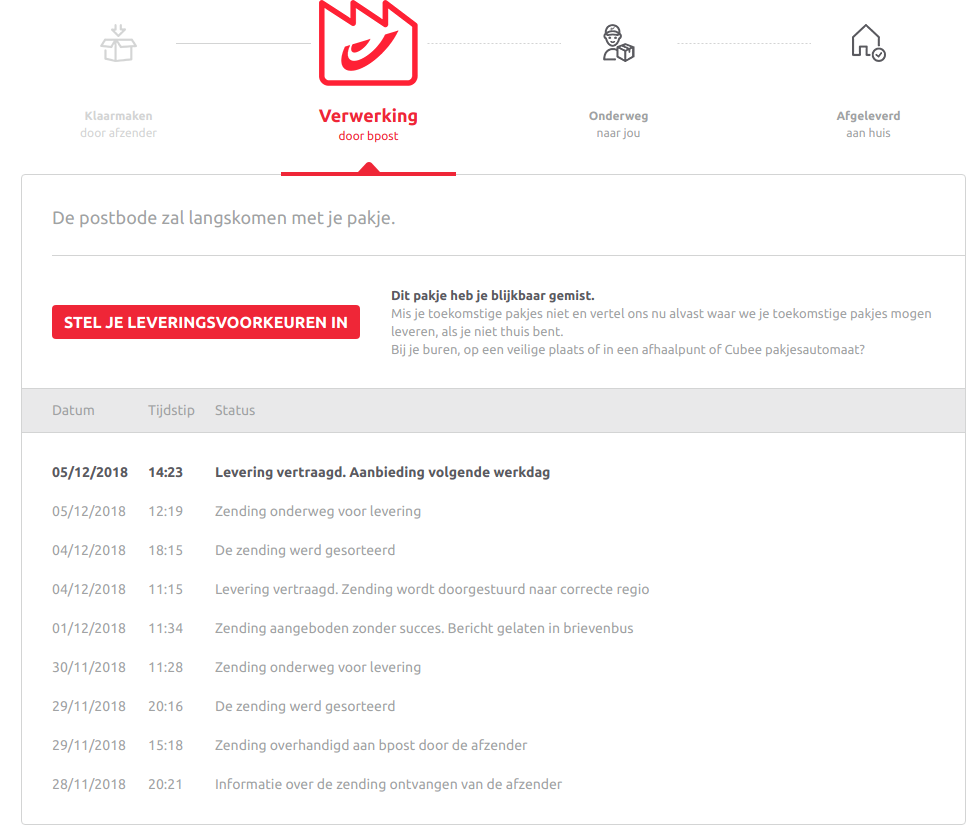Image resolution: width=975 pixels, height=833 pixels.
Task: Click the Zending overhandigd aan bpost entry
Action: [371, 745]
